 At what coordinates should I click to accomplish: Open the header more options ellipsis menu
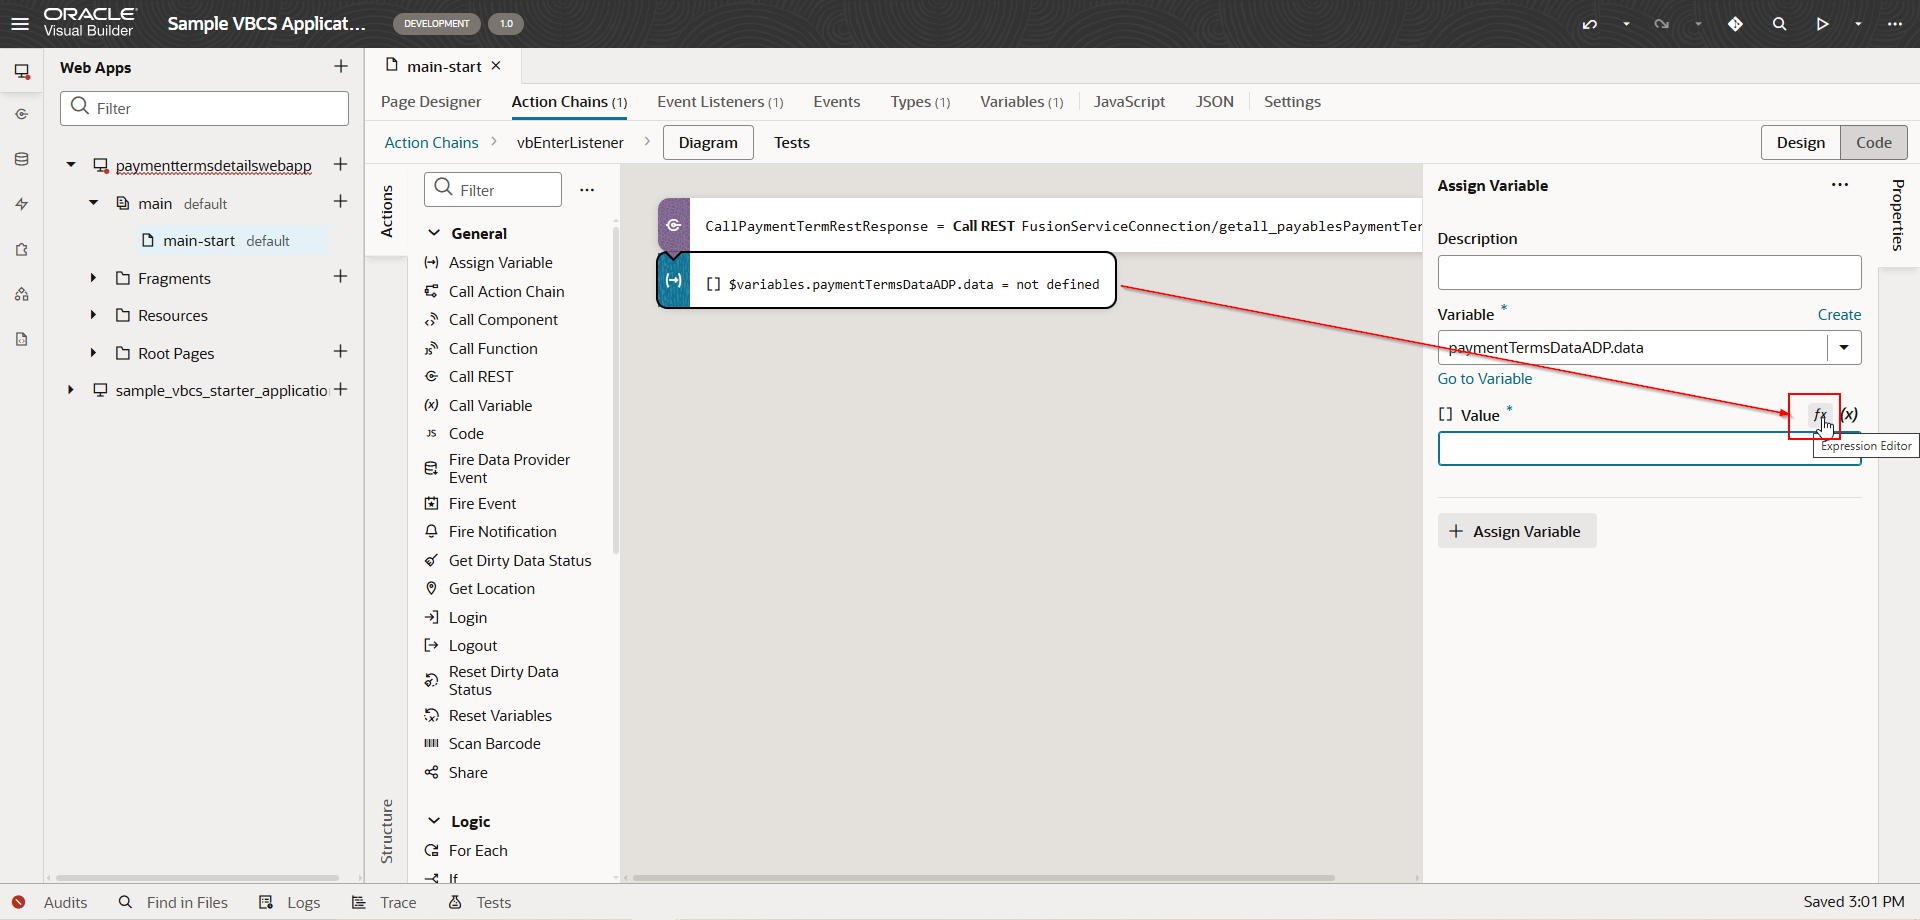pyautogui.click(x=1895, y=24)
